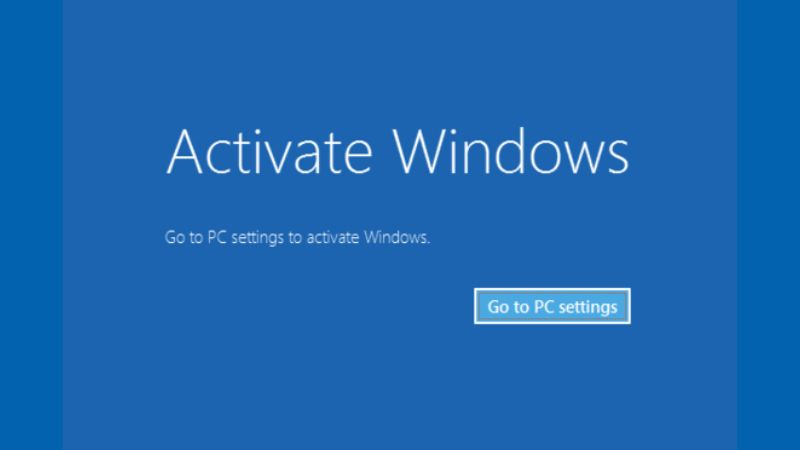The height and width of the screenshot is (450, 800).
Task: Click the word 'Windows.' ending the description sentence
Action: click(397, 237)
